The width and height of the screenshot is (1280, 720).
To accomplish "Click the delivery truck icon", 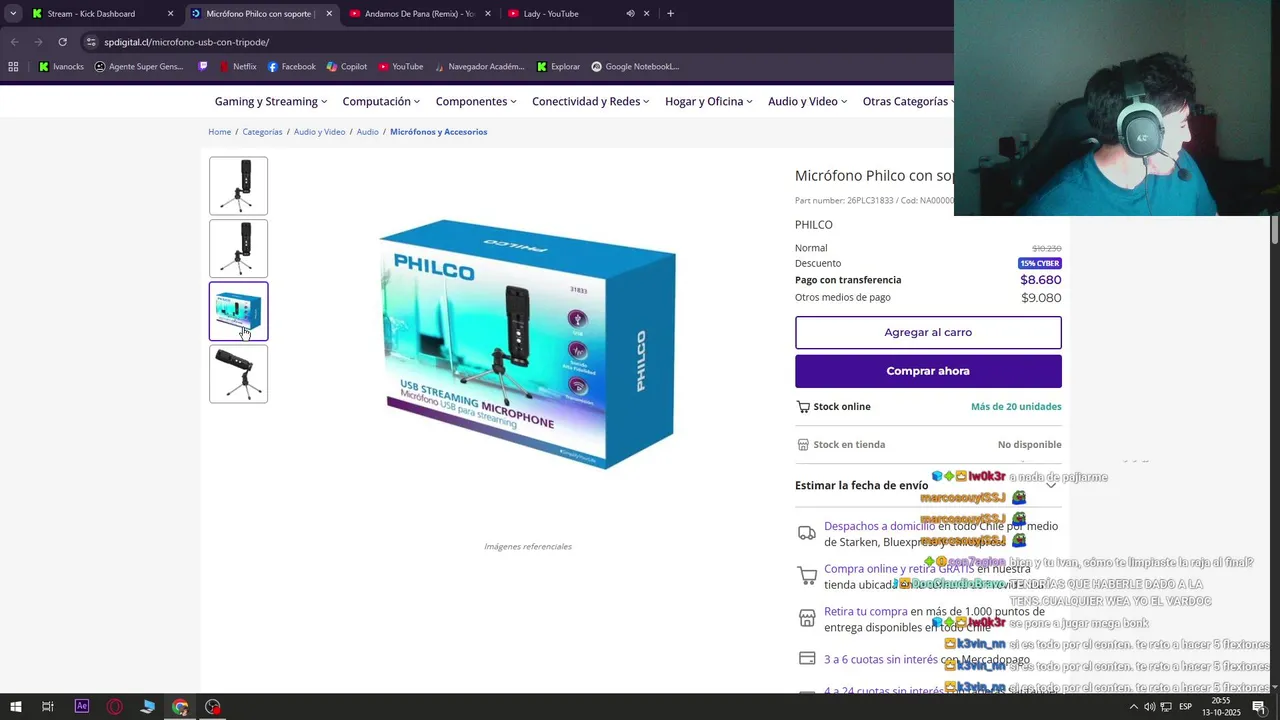I will point(806,534).
